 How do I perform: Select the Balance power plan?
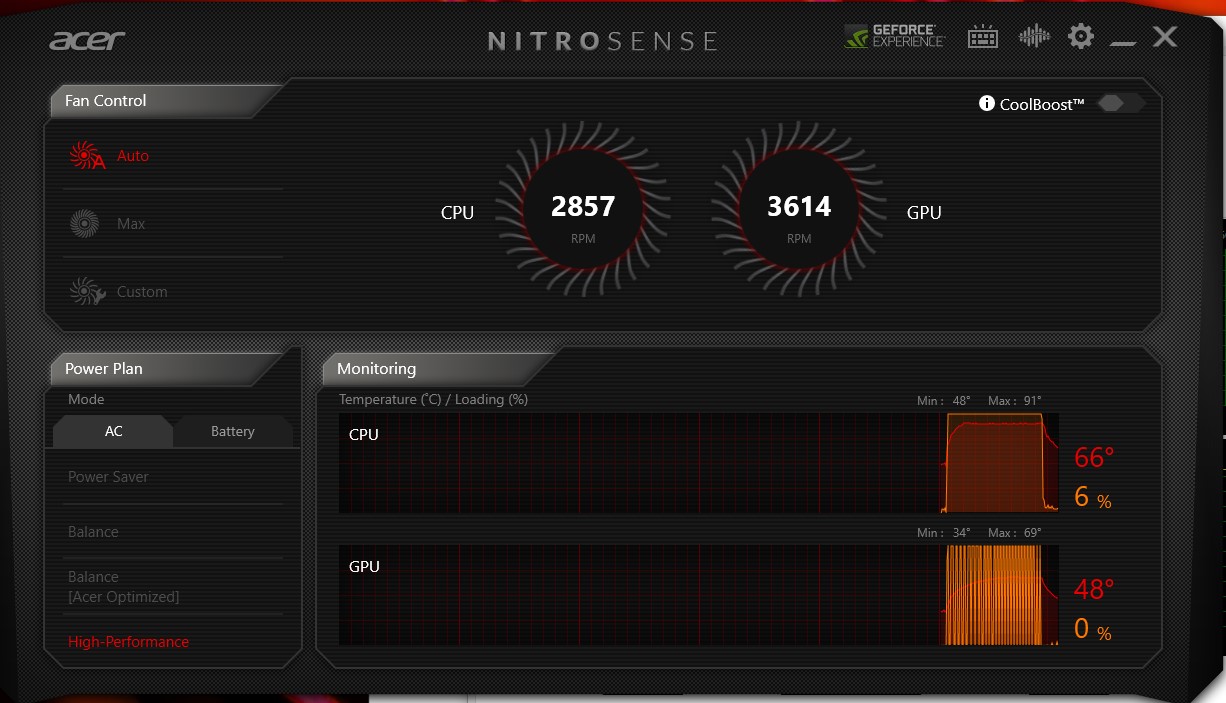click(x=93, y=532)
